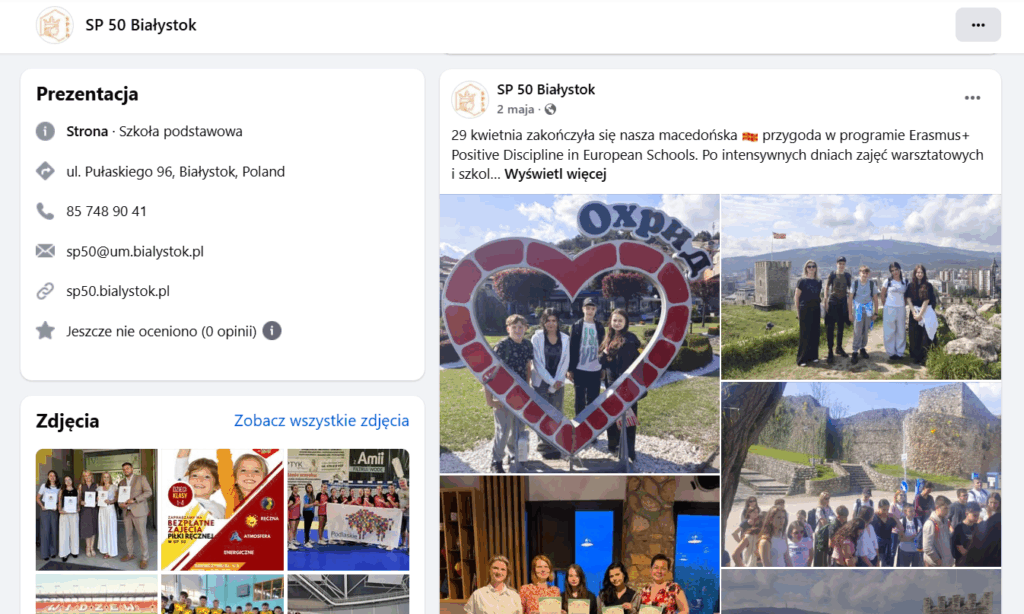Viewport: 1024px width, 614px height.
Task: Open the photo of people holding certificates
Action: 97,509
